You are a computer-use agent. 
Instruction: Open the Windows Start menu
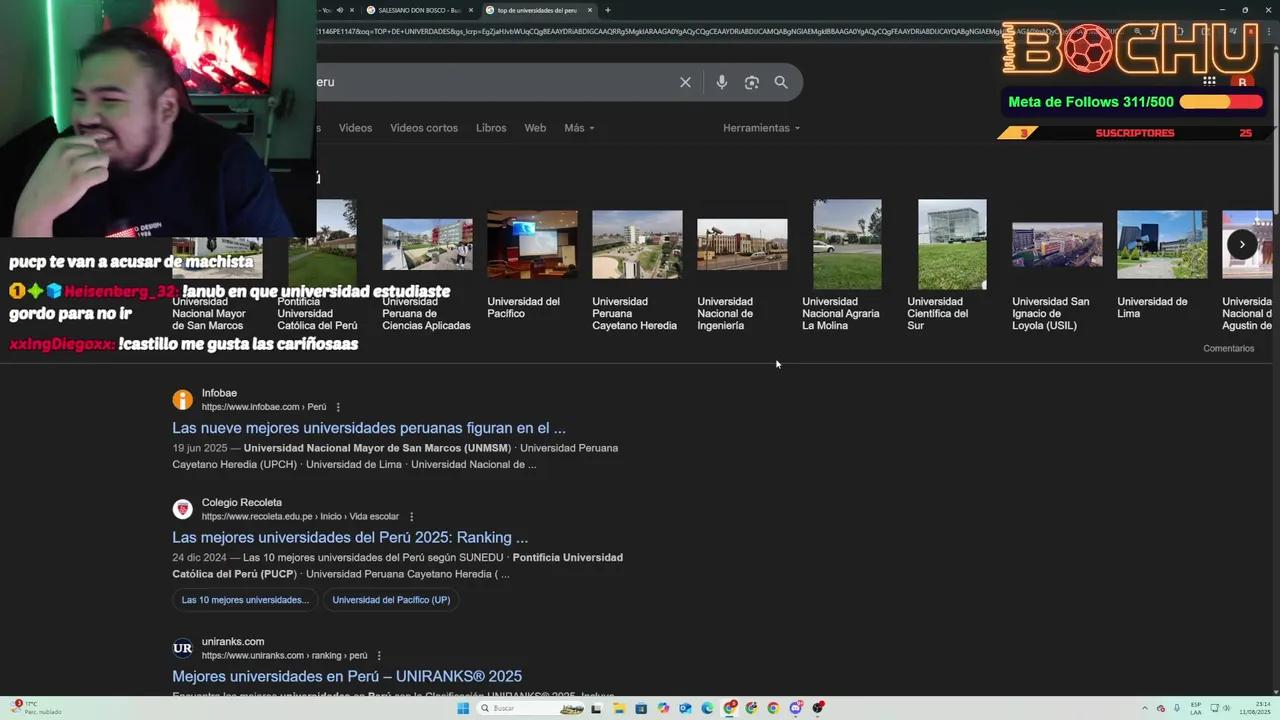point(463,708)
